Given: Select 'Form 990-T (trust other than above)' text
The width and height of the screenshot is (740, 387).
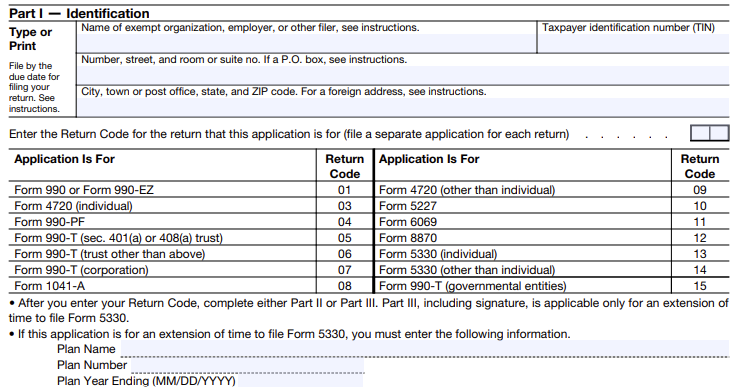Looking at the screenshot, I should (x=109, y=254).
